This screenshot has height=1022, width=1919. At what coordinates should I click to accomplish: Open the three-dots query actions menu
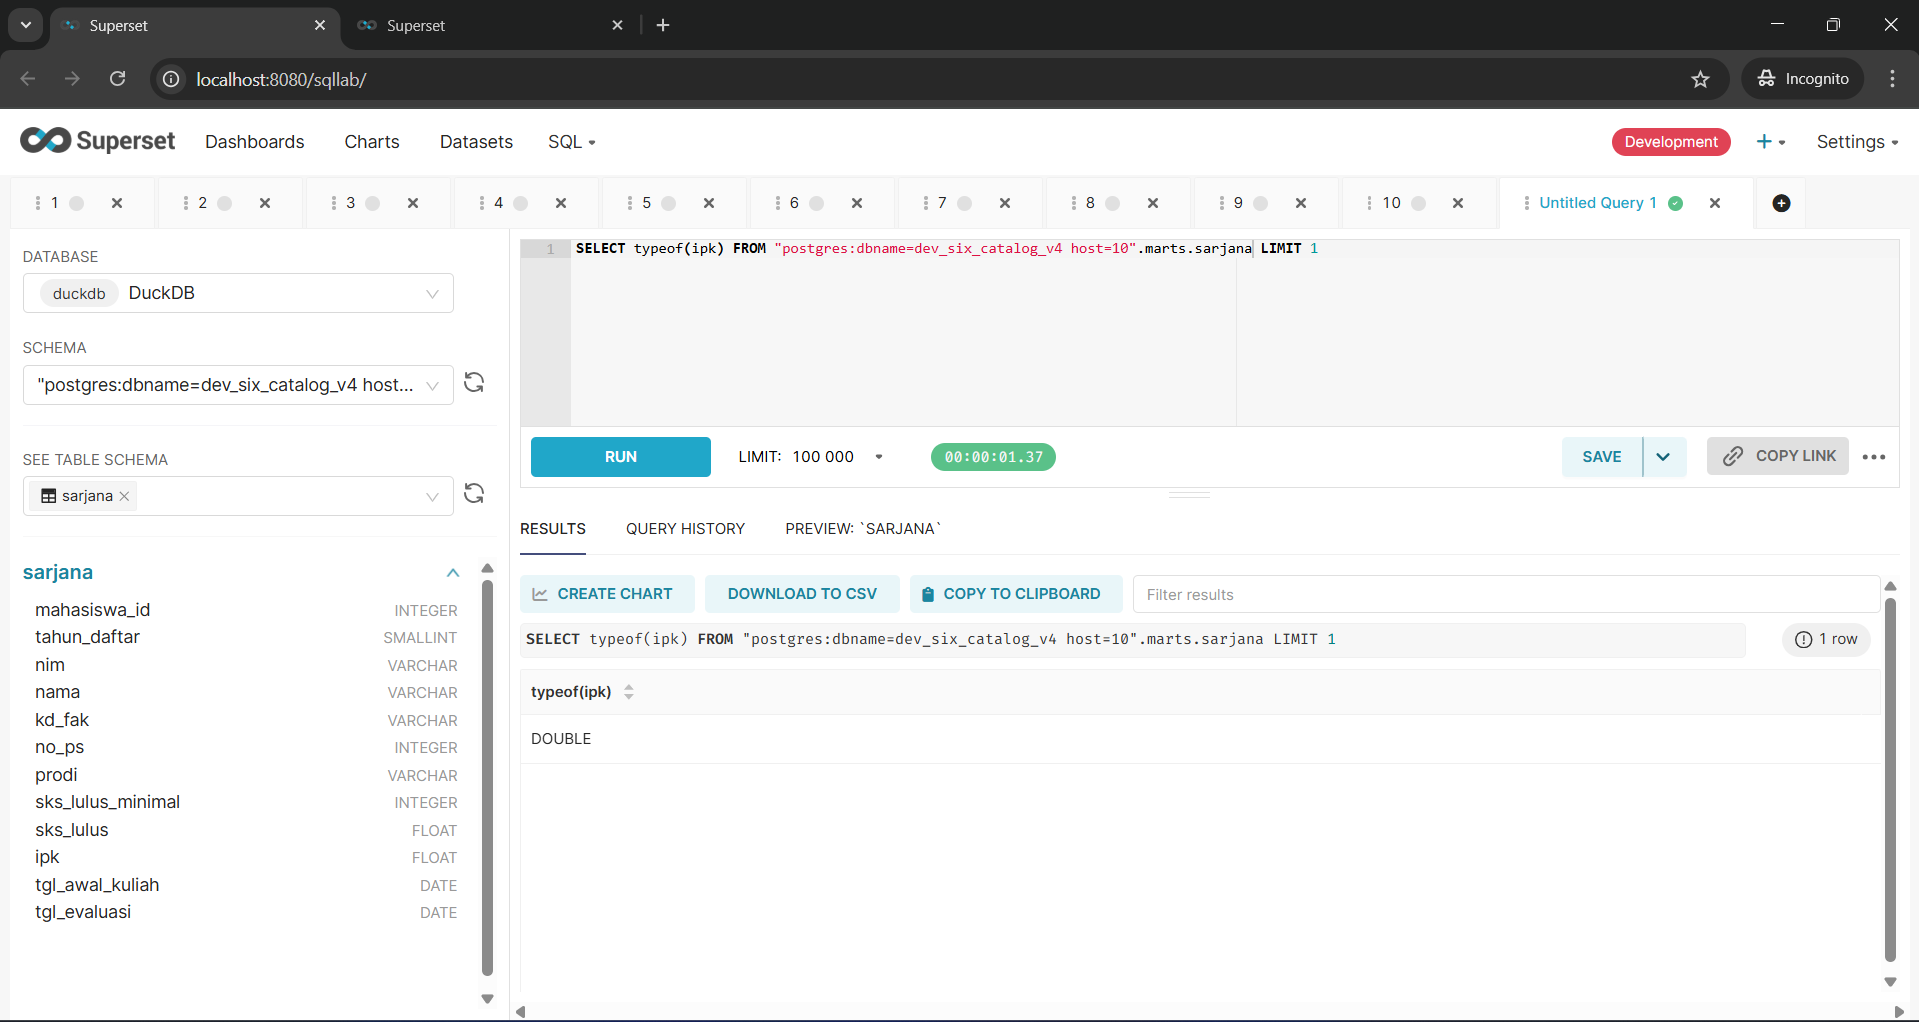(x=1874, y=457)
